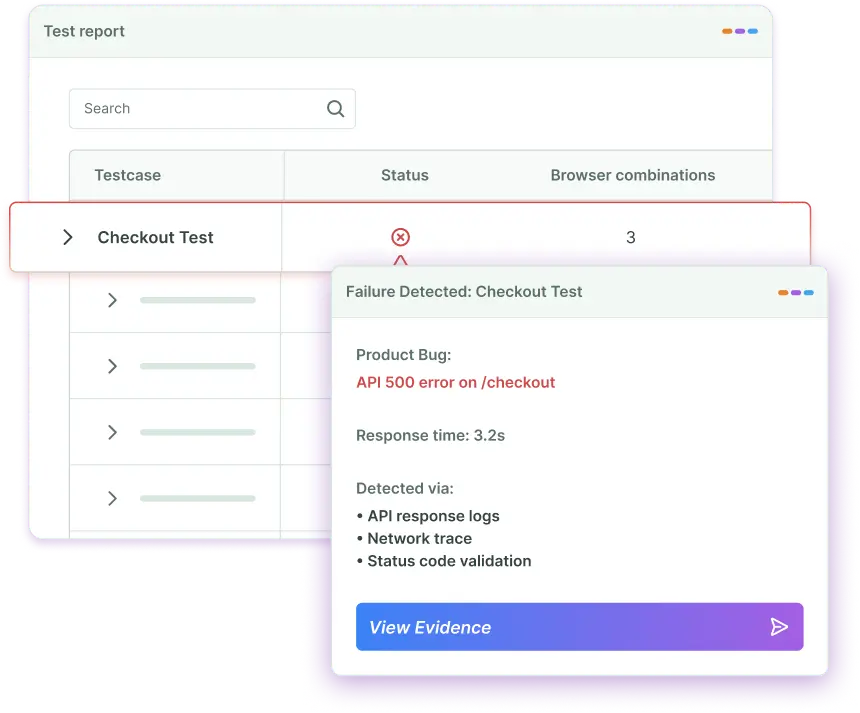860x713 pixels.
Task: Expand the Checkout Test row
Action: tap(68, 237)
